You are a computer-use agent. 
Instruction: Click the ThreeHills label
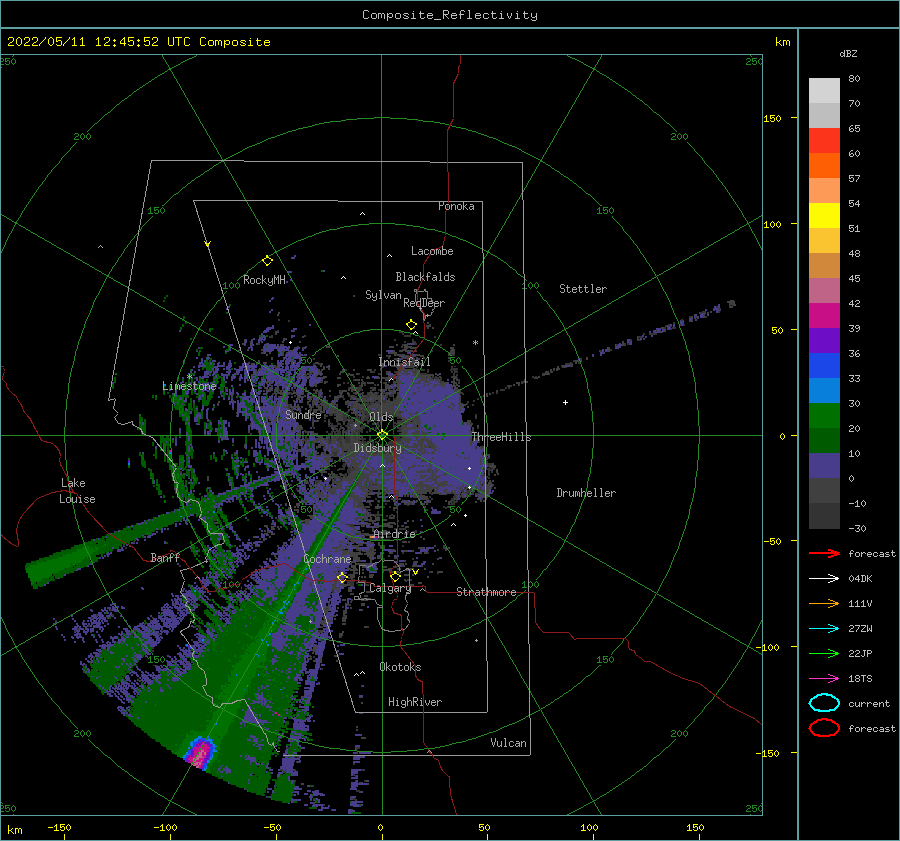tap(502, 437)
